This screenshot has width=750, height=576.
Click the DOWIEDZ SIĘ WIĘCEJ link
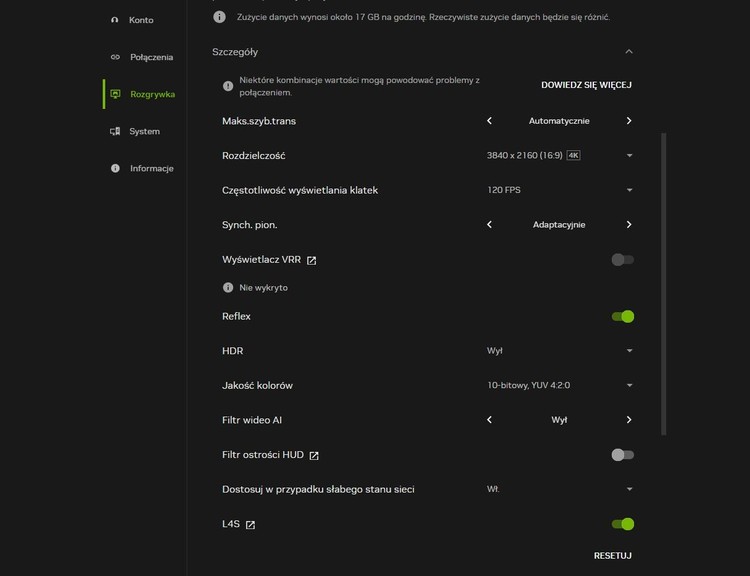pos(586,85)
